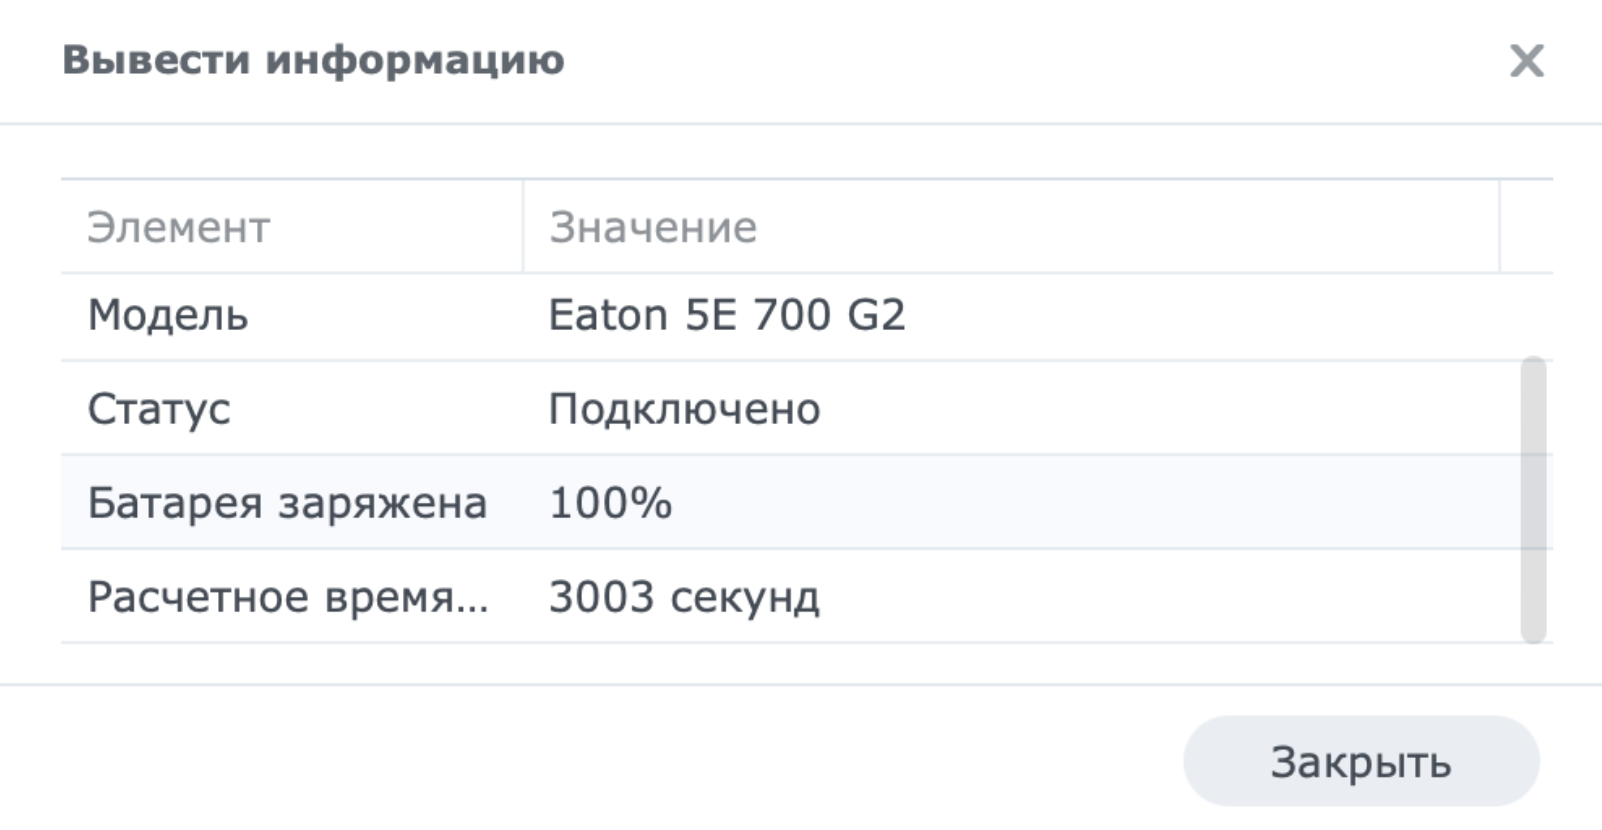Select the truncated Расчетное время… label
This screenshot has height=830, width=1602.
click(x=288, y=597)
